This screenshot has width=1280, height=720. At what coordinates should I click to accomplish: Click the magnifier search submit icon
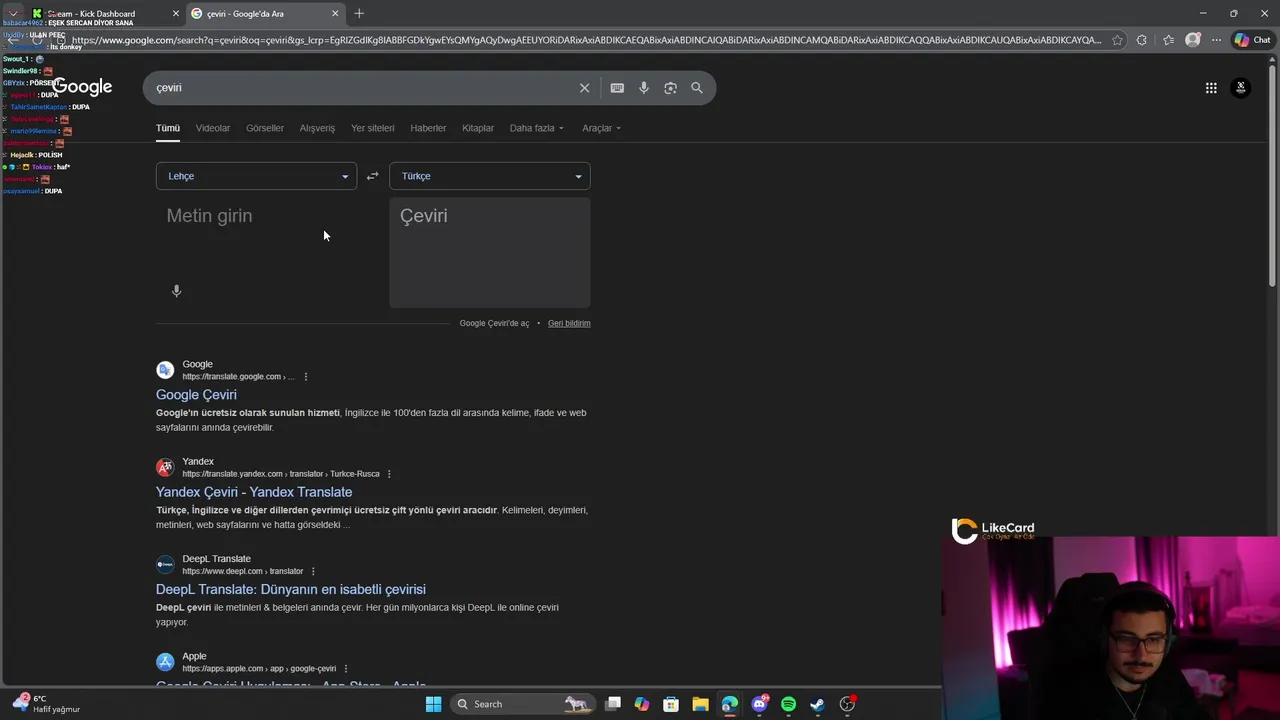click(x=697, y=88)
